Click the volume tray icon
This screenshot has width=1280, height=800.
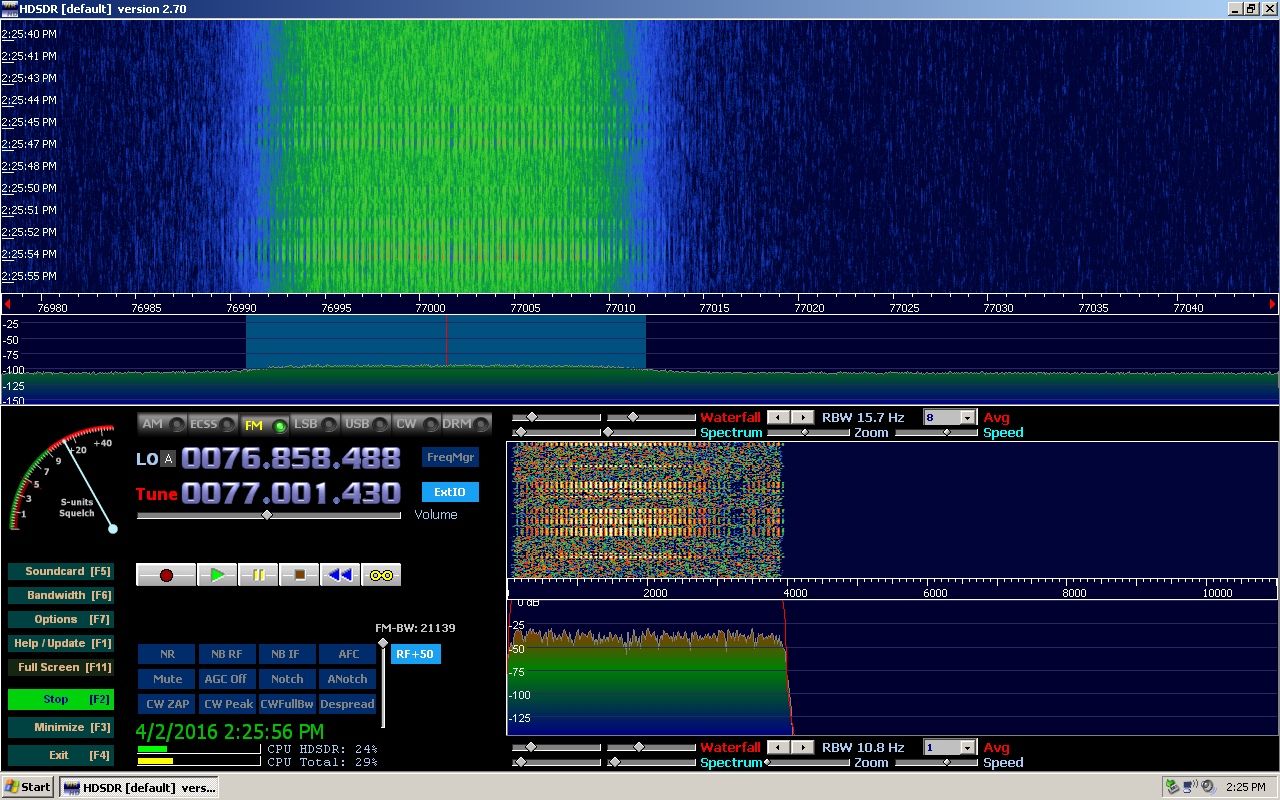coord(1207,787)
